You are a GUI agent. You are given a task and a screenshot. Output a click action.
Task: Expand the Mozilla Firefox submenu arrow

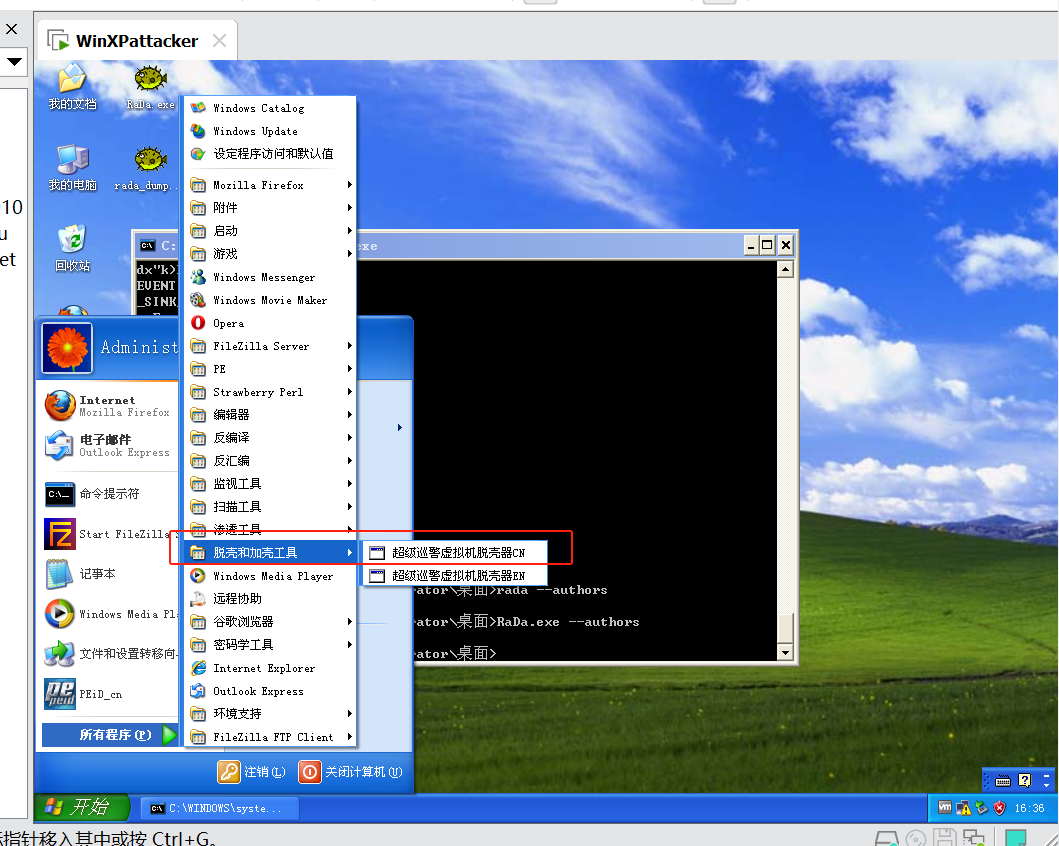[x=349, y=185]
